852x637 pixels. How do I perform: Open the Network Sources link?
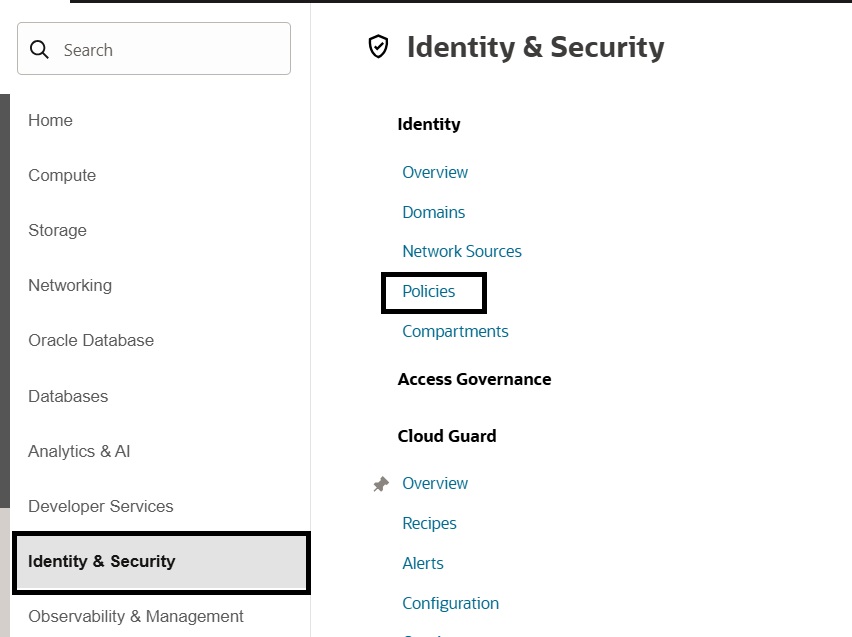point(462,251)
